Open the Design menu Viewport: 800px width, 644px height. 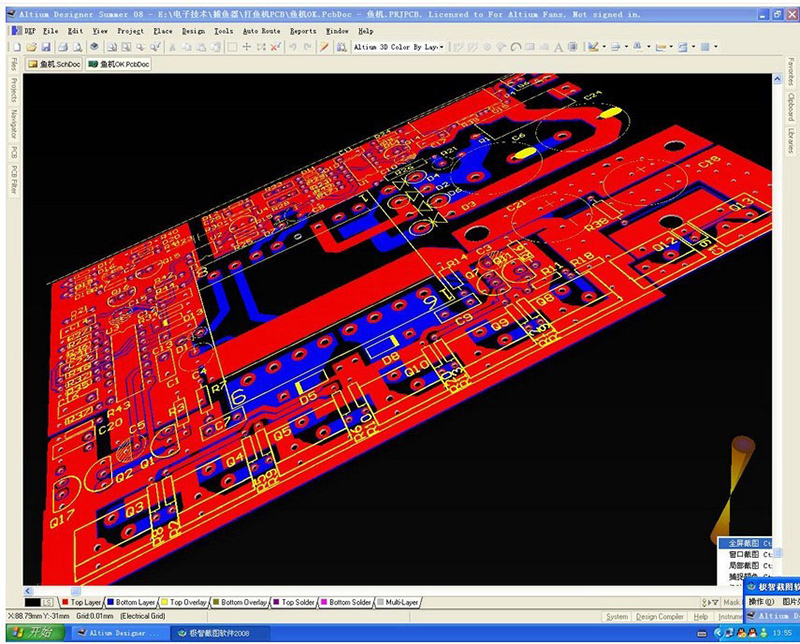coord(193,31)
